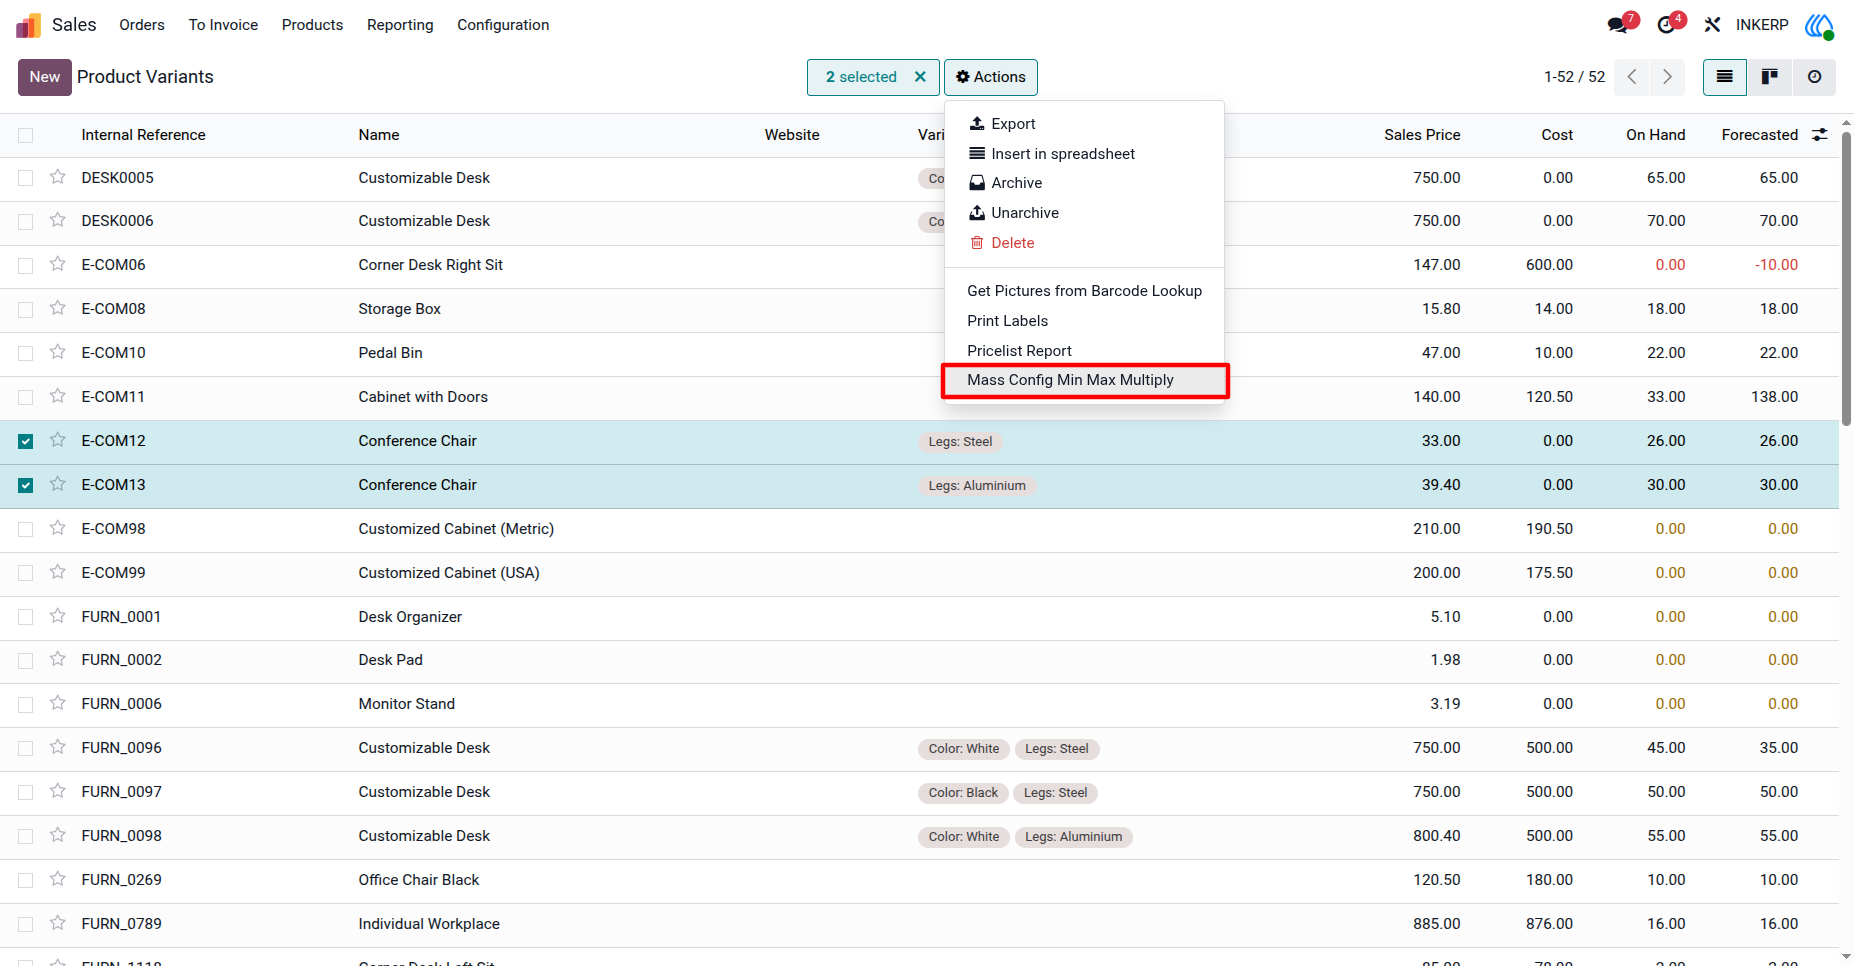Switch to kanban view
This screenshot has width=1854, height=966.
pos(1769,77)
